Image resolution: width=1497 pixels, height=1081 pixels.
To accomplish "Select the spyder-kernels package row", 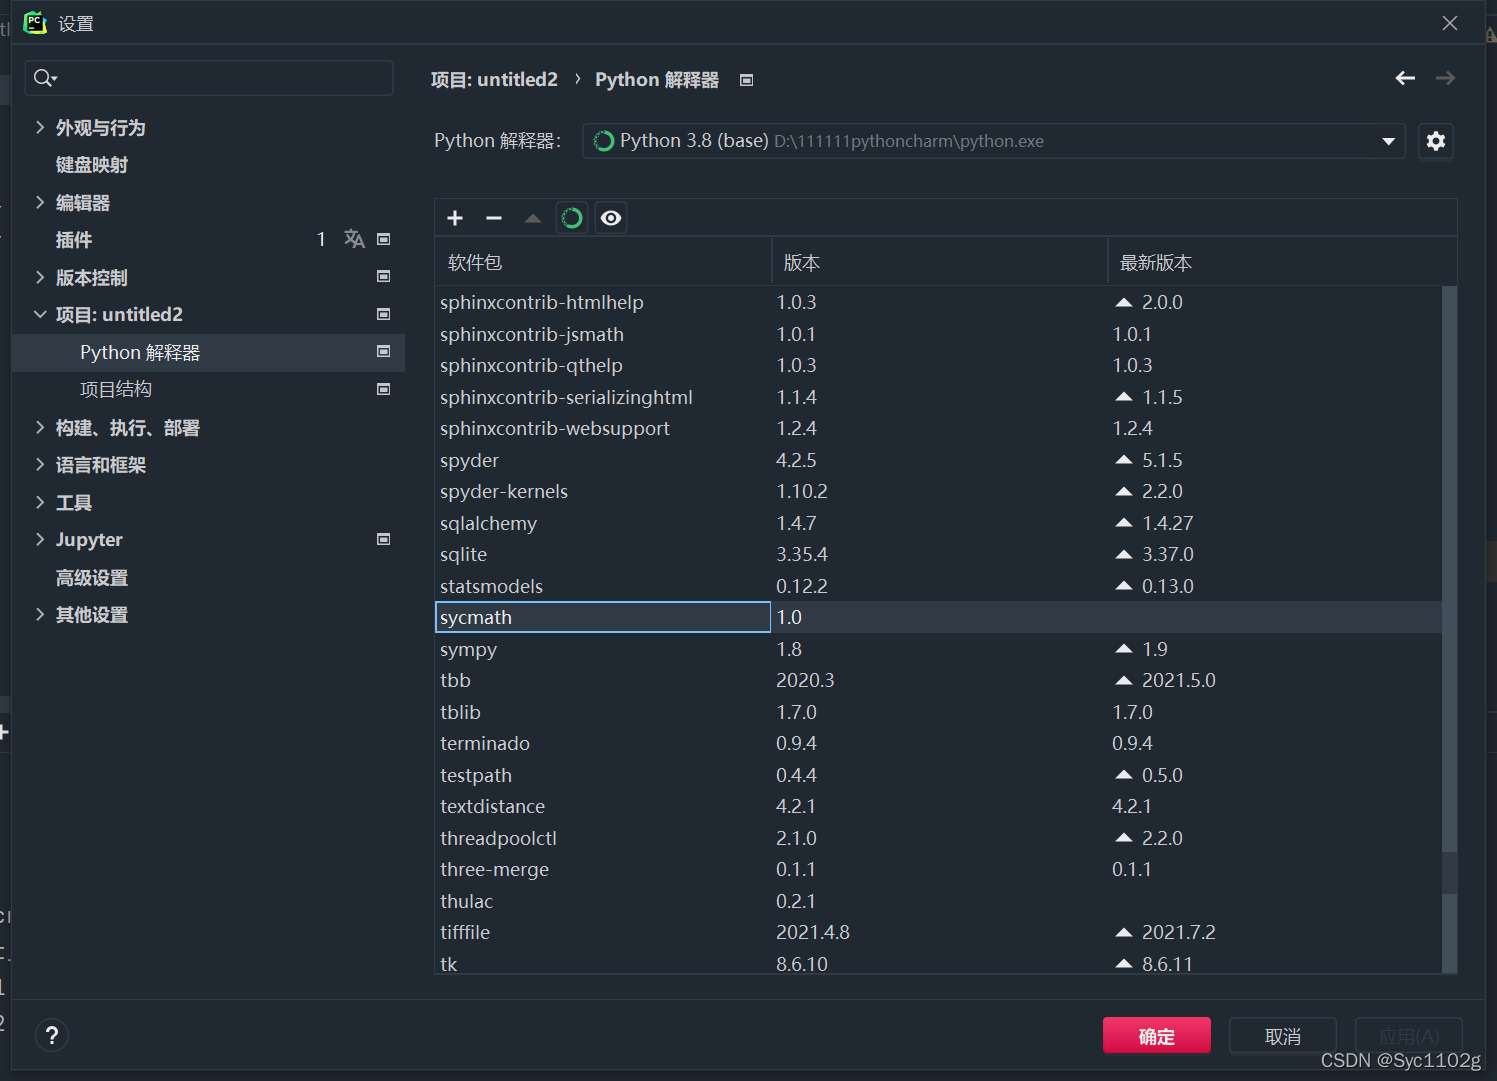I will 938,491.
